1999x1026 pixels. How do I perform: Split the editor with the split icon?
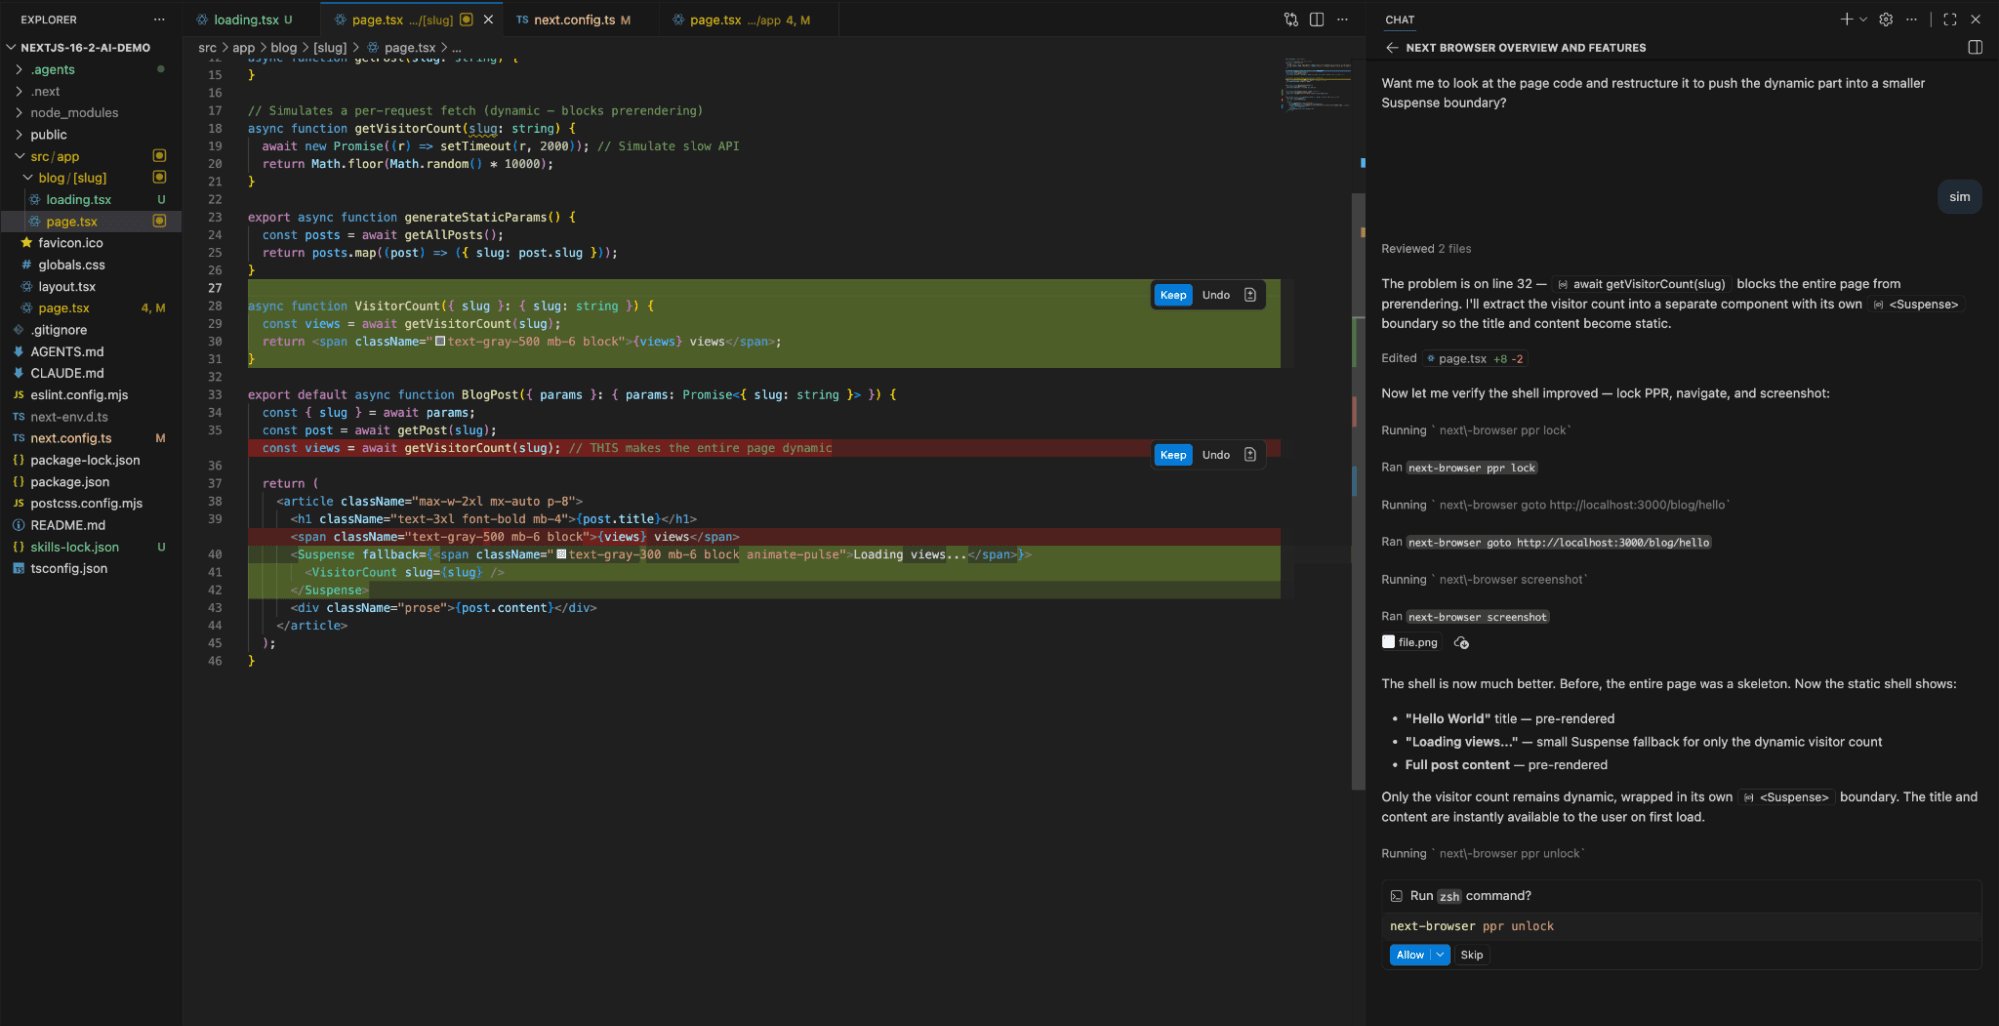tap(1317, 20)
